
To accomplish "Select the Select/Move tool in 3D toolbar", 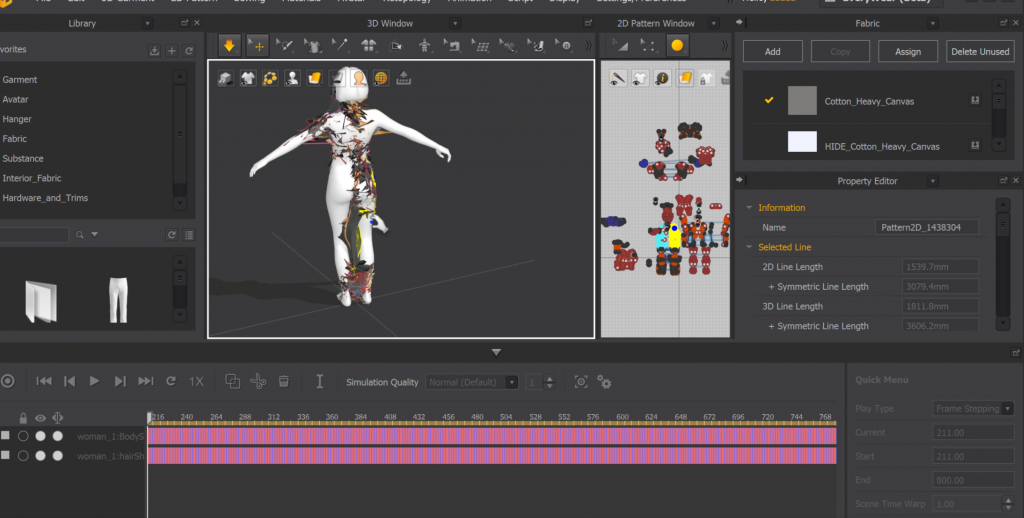I will (x=257, y=45).
